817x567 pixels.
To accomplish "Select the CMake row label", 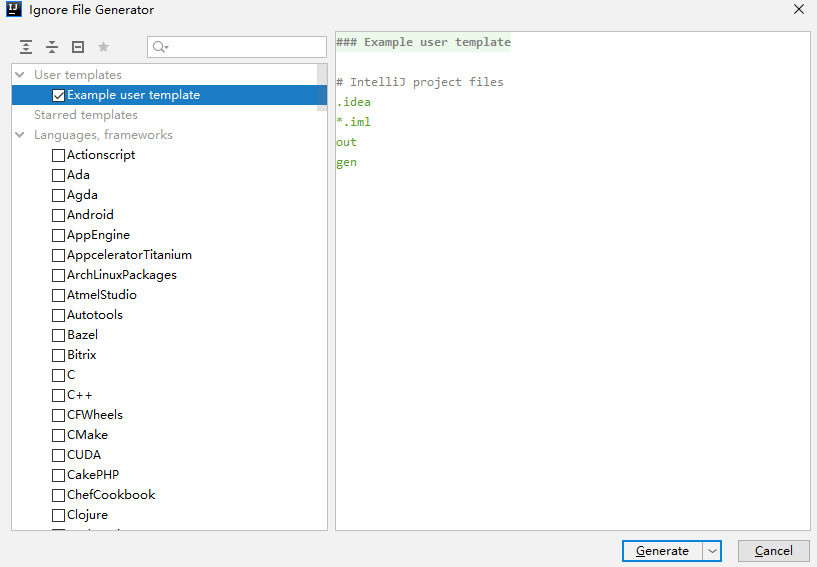I will click(x=88, y=435).
